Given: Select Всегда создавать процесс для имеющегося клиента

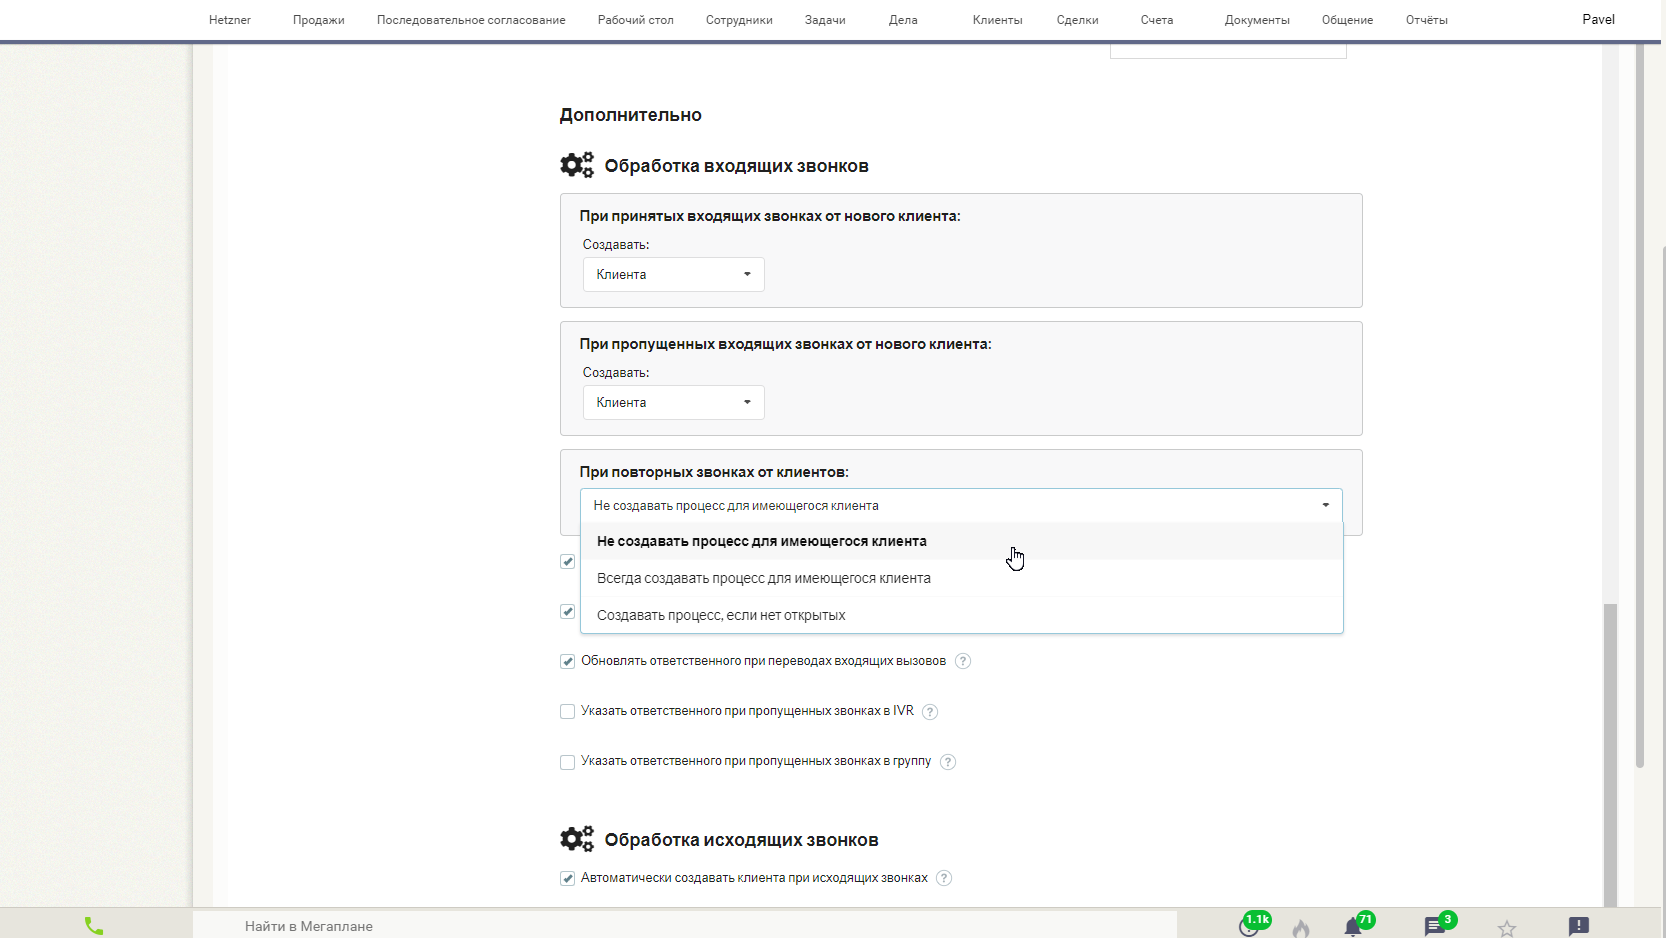Looking at the screenshot, I should (x=961, y=578).
